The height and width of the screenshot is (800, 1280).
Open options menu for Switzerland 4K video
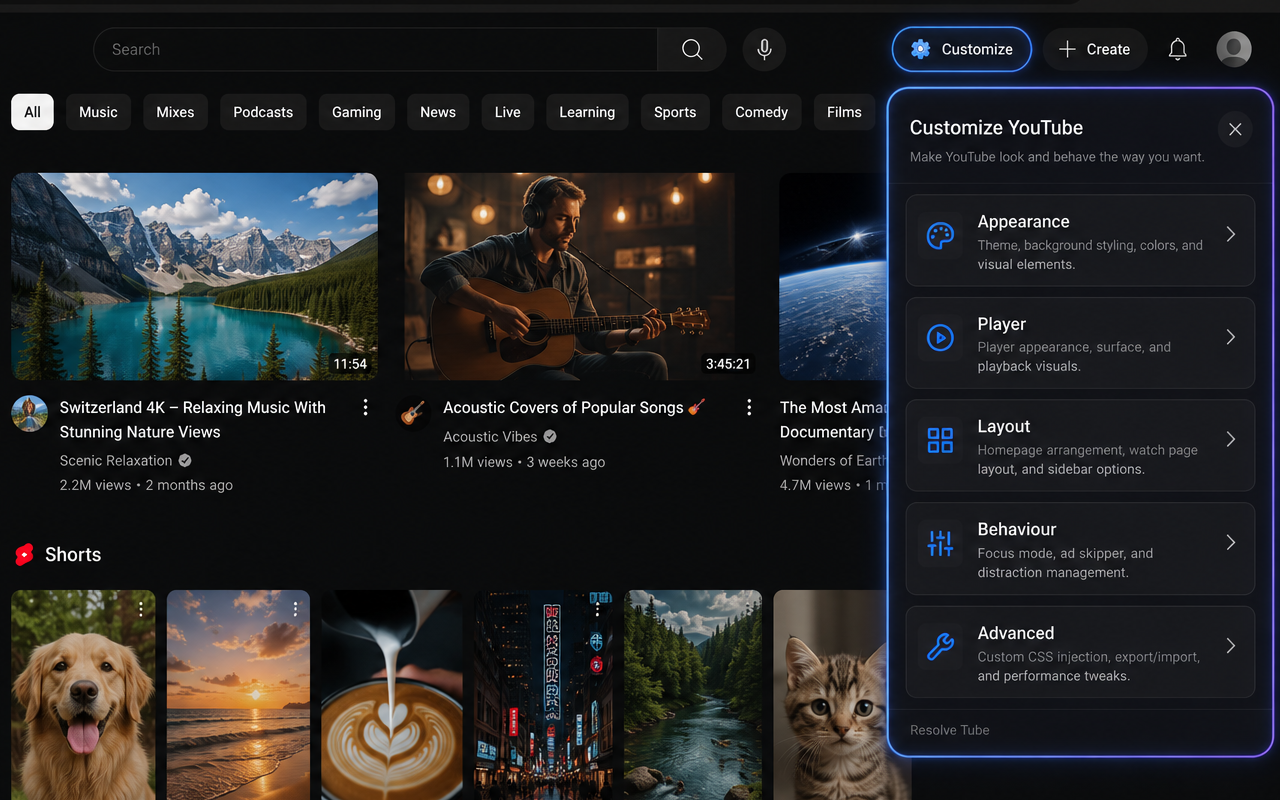[365, 407]
